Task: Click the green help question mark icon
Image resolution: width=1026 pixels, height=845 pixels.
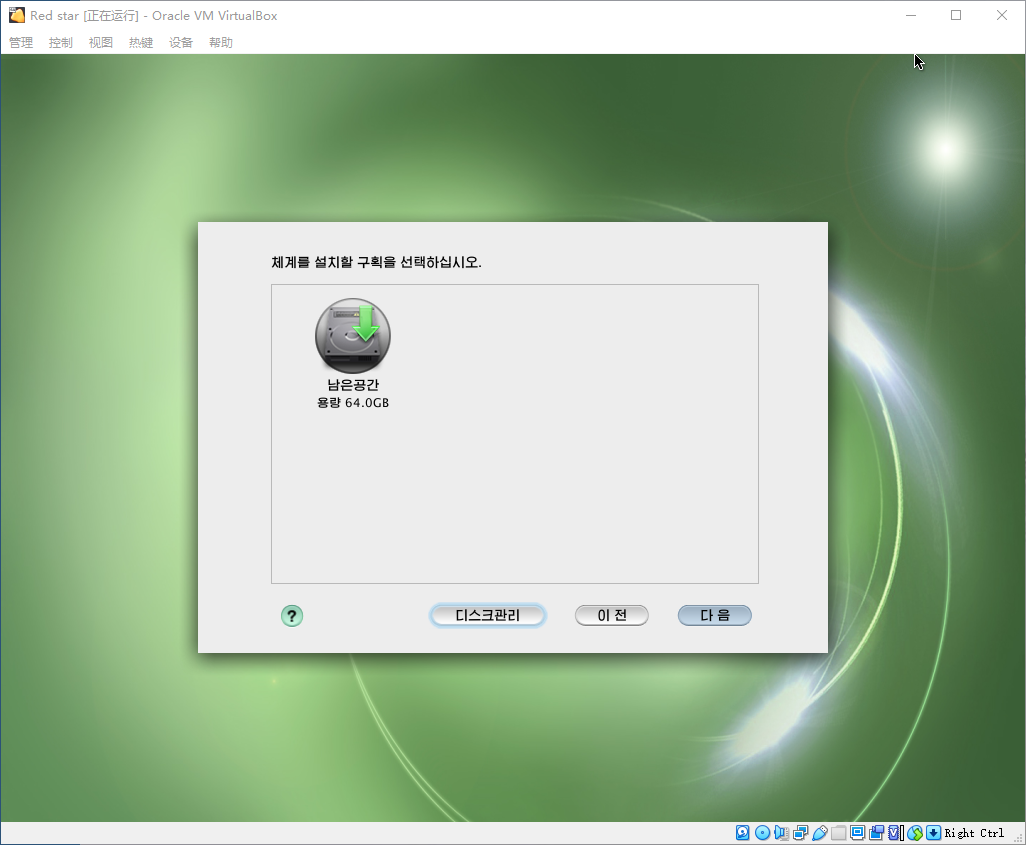Action: pos(292,616)
